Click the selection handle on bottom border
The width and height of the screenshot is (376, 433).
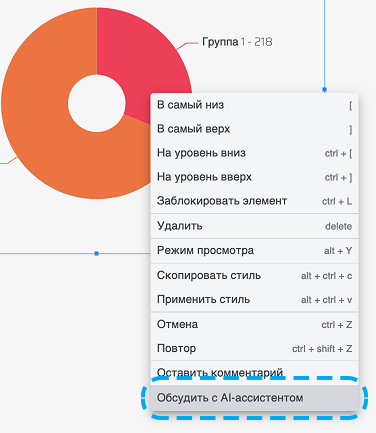pyautogui.click(x=97, y=254)
